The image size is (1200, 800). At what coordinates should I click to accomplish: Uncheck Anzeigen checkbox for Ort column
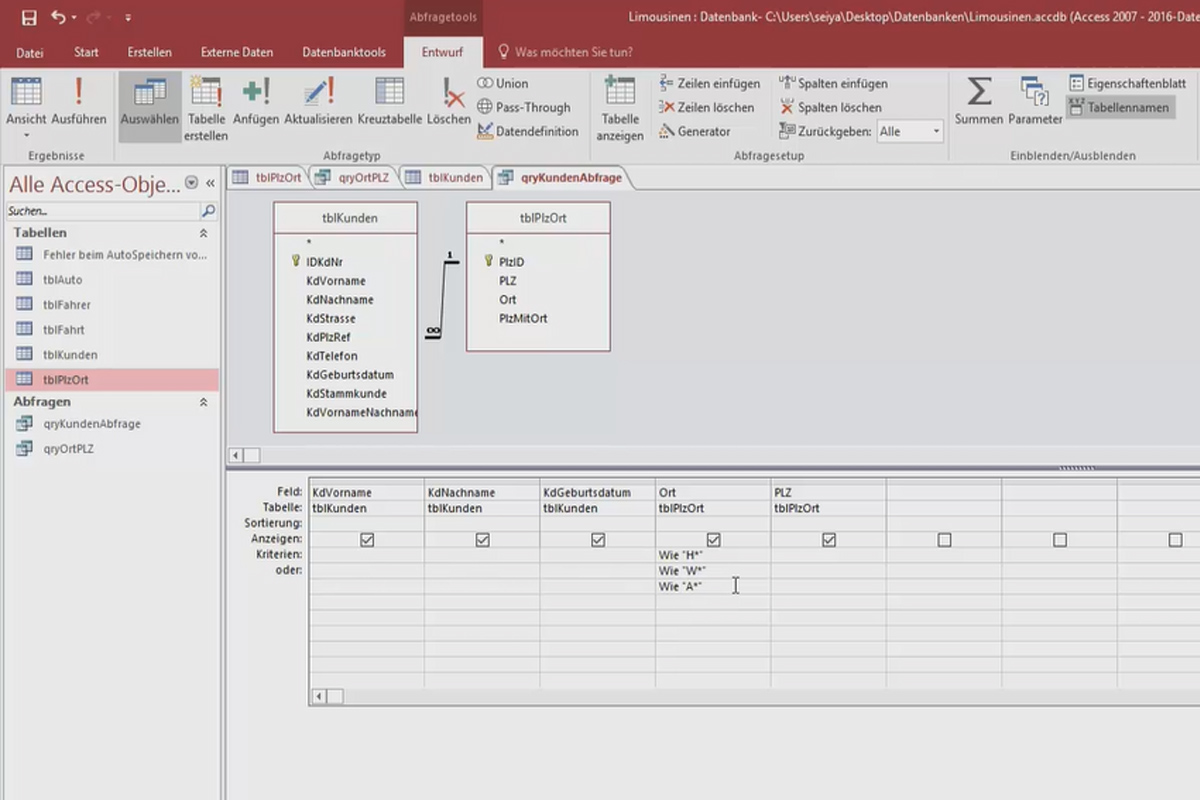pyautogui.click(x=713, y=540)
